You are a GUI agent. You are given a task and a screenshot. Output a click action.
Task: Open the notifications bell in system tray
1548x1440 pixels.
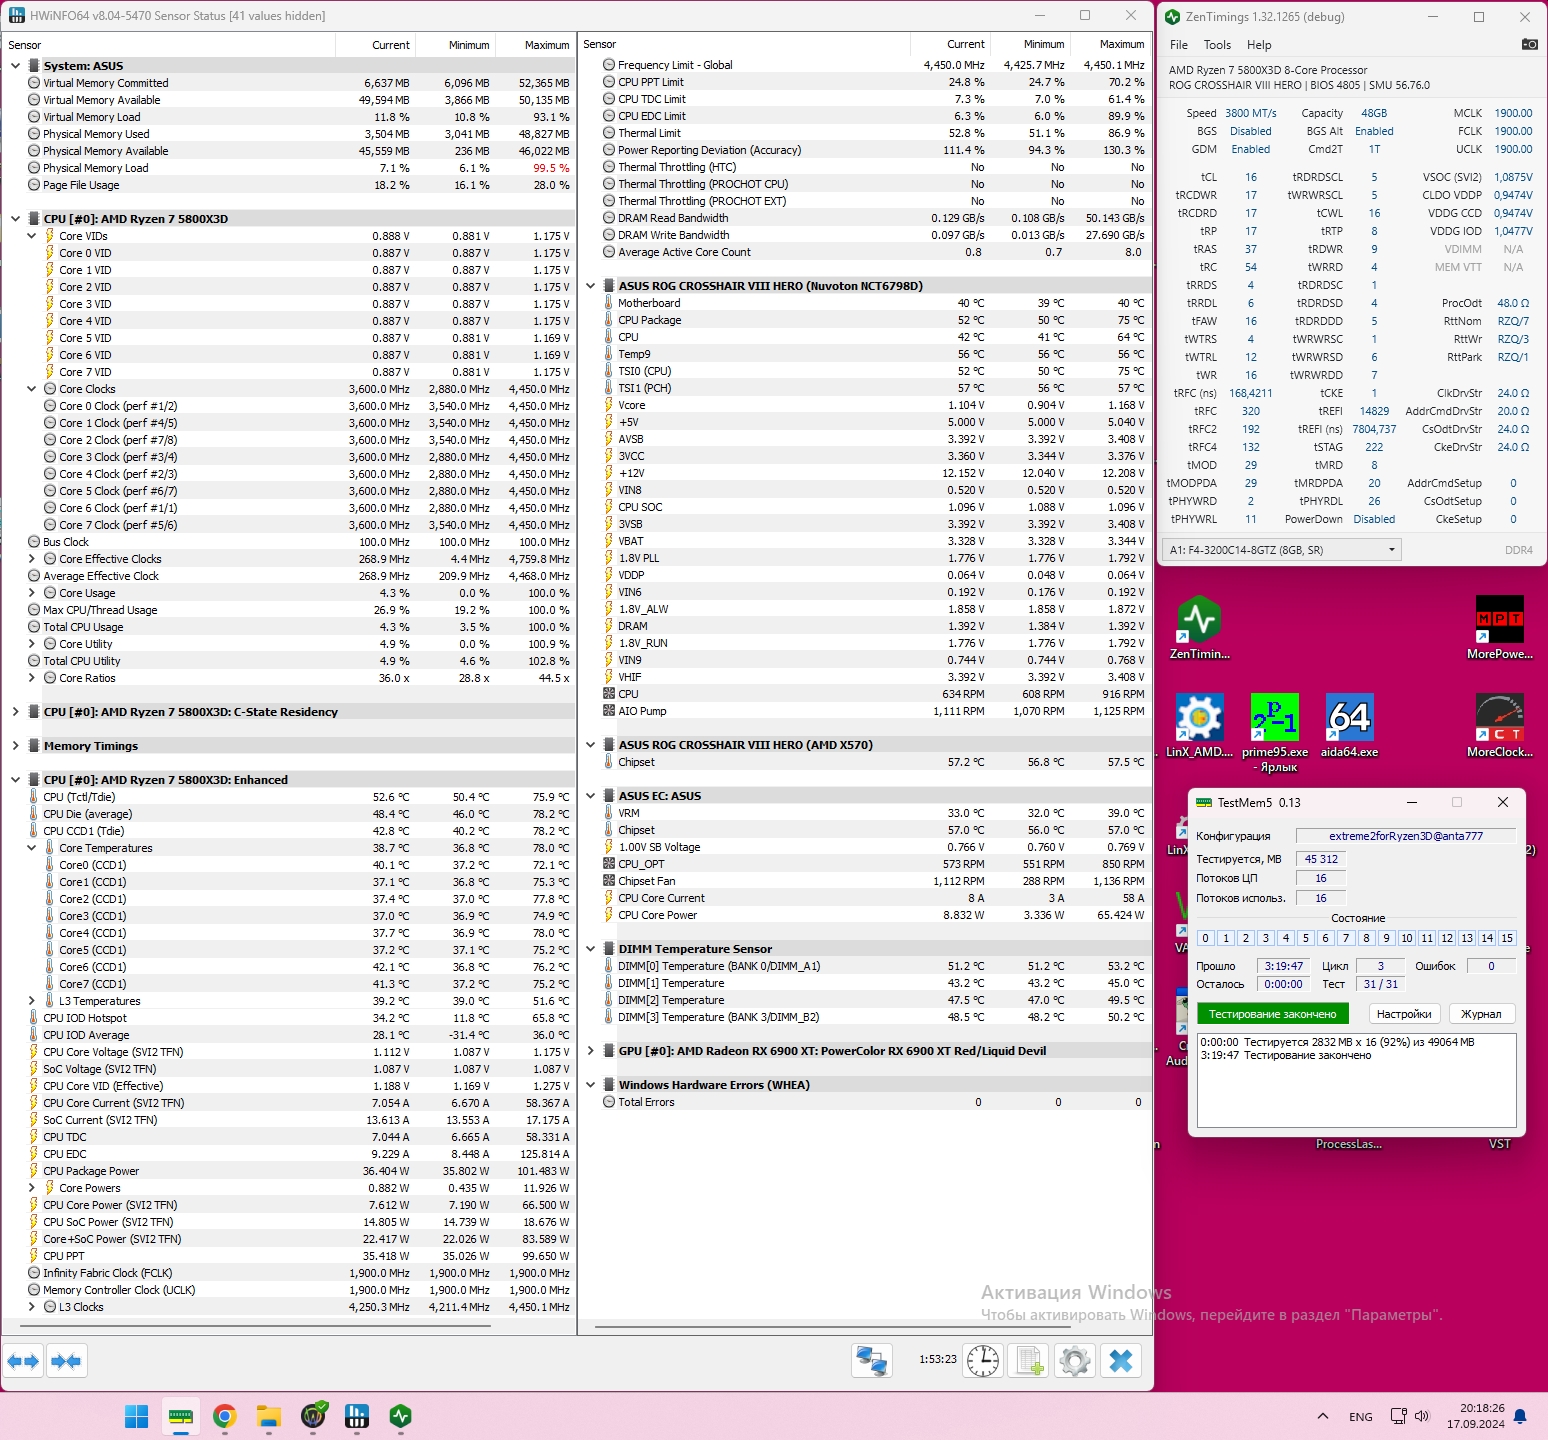(1520, 1416)
